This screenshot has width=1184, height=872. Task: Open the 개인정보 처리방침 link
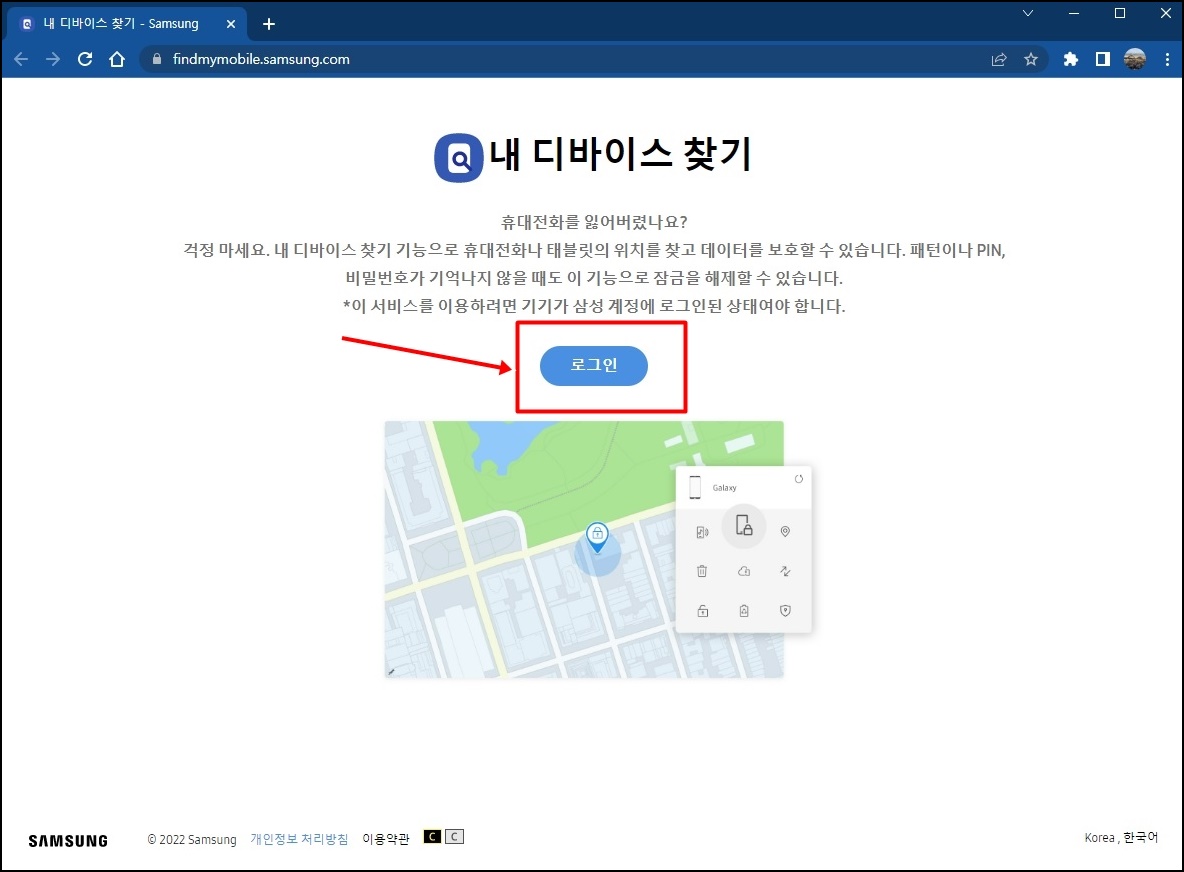[x=299, y=840]
